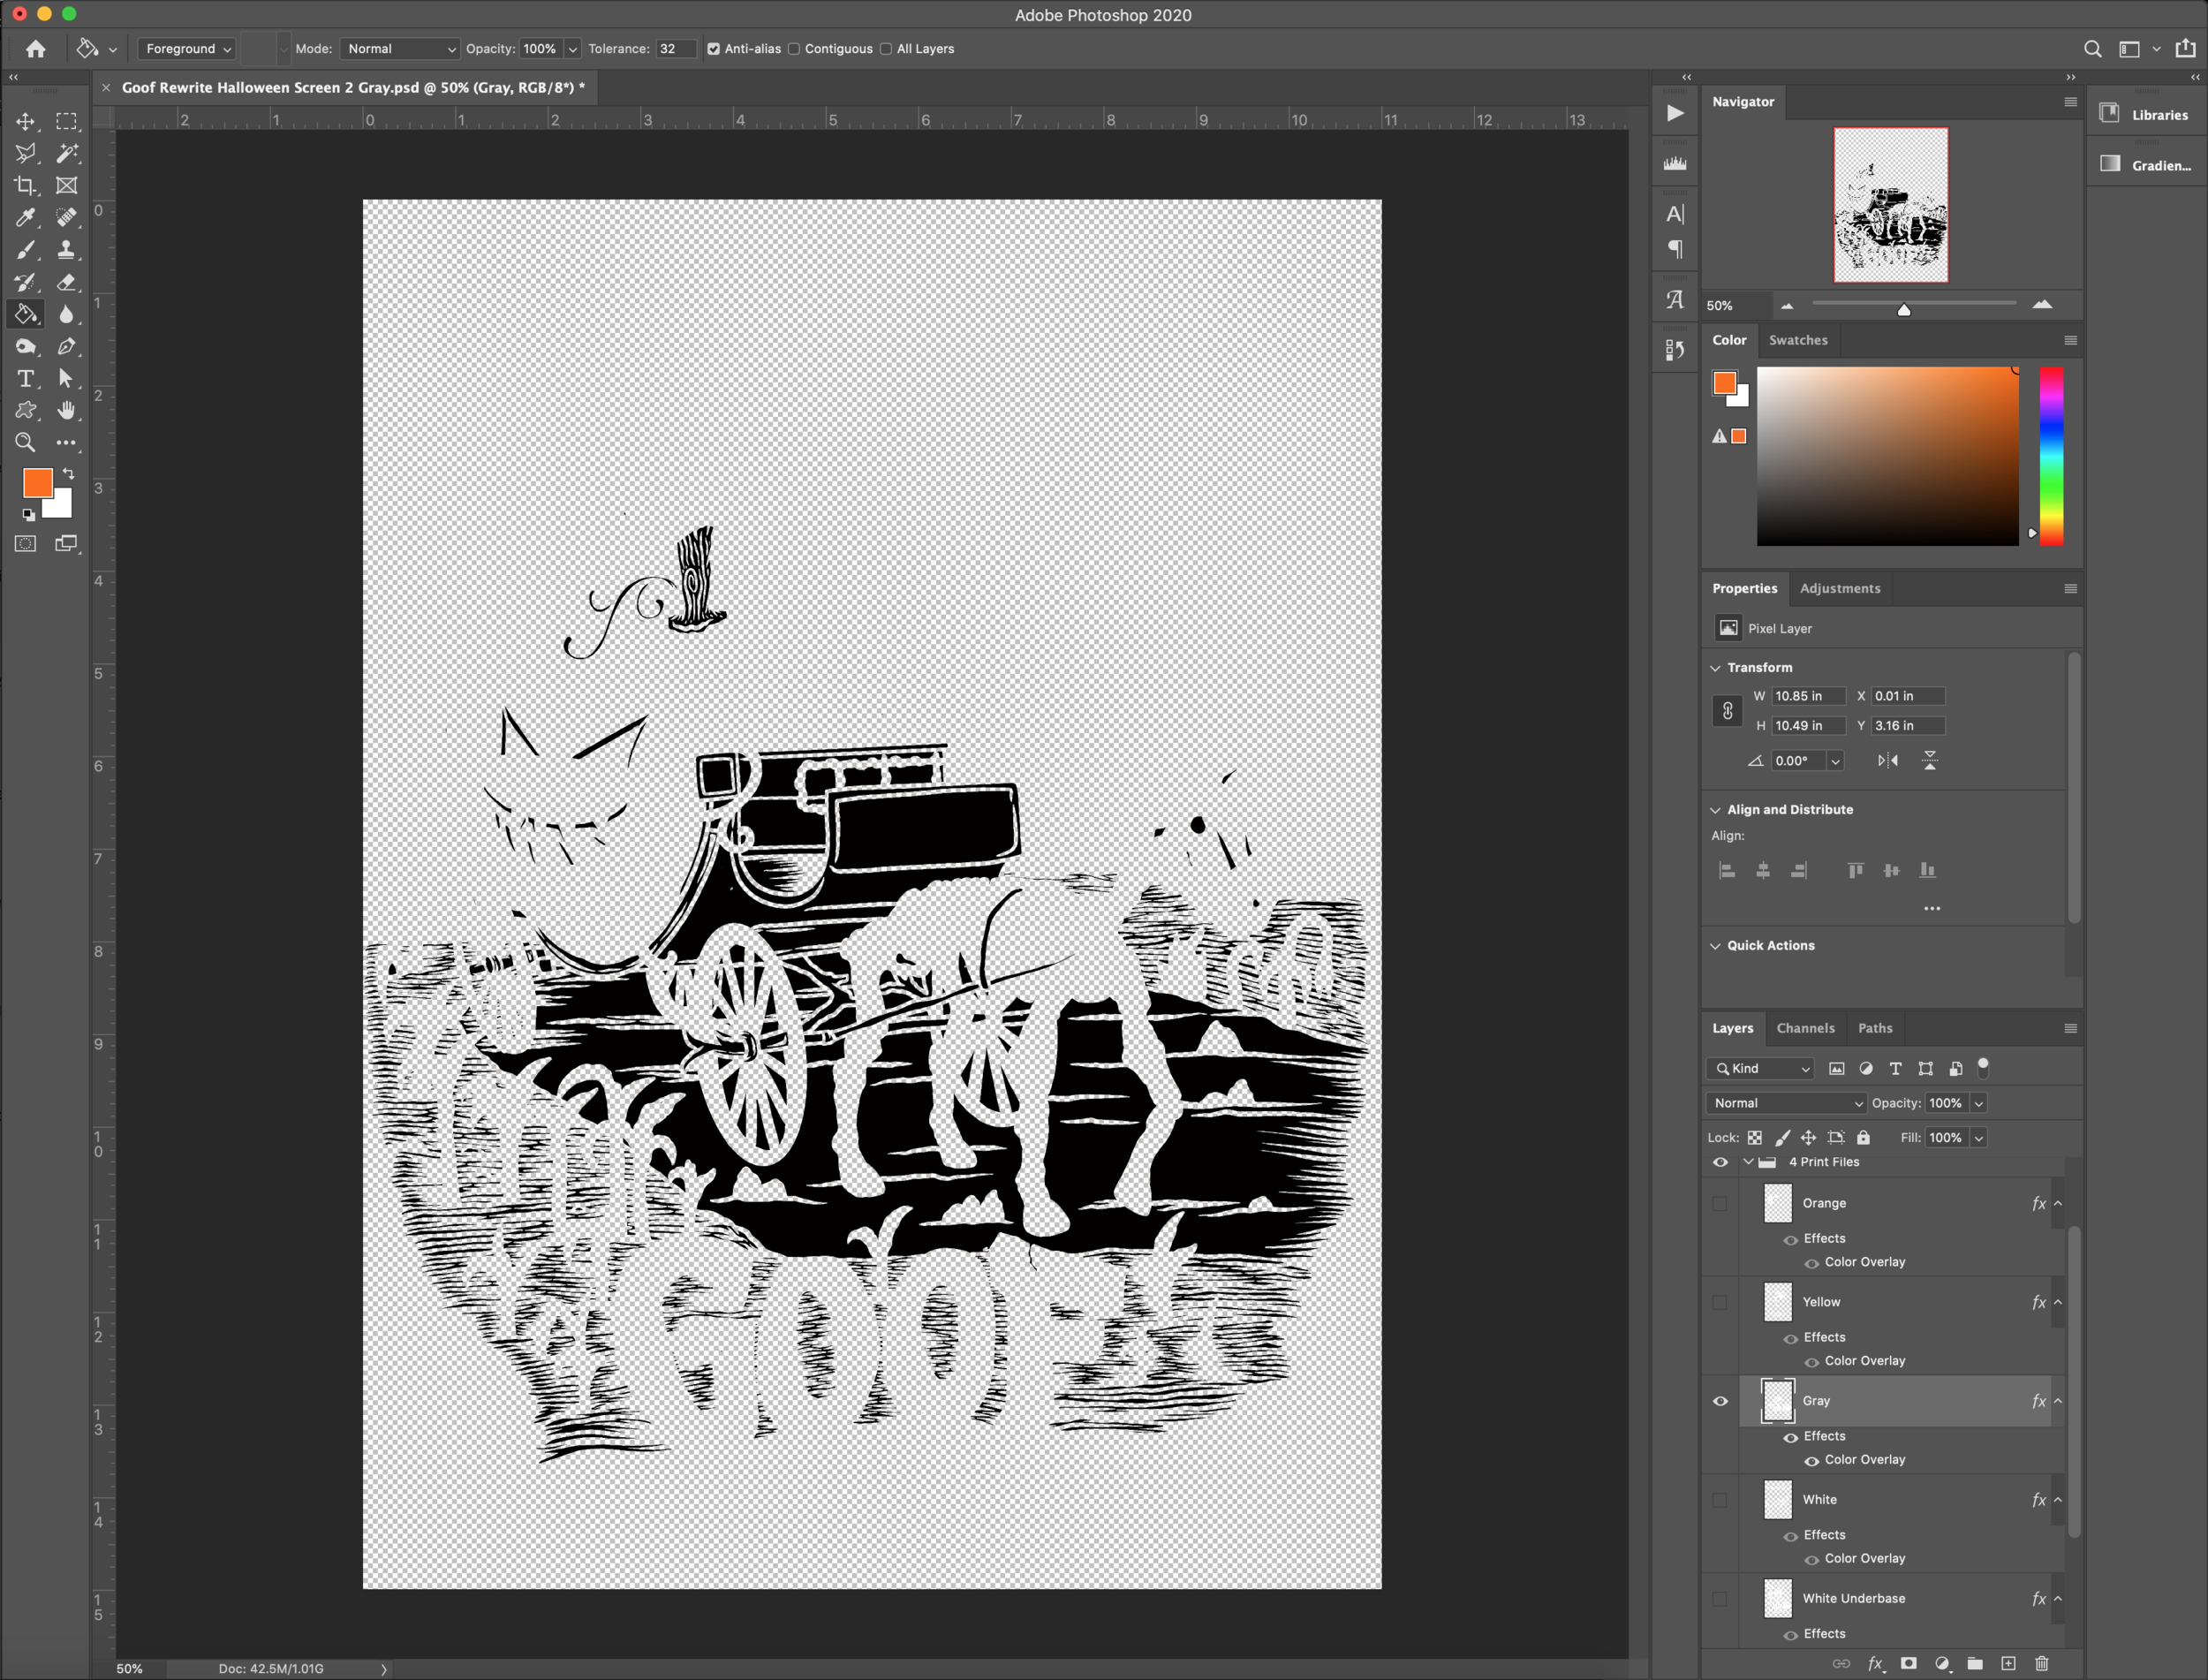Screen dimensions: 2208x1680
Task: Create a new group with folder icon
Action: click(1975, 1664)
